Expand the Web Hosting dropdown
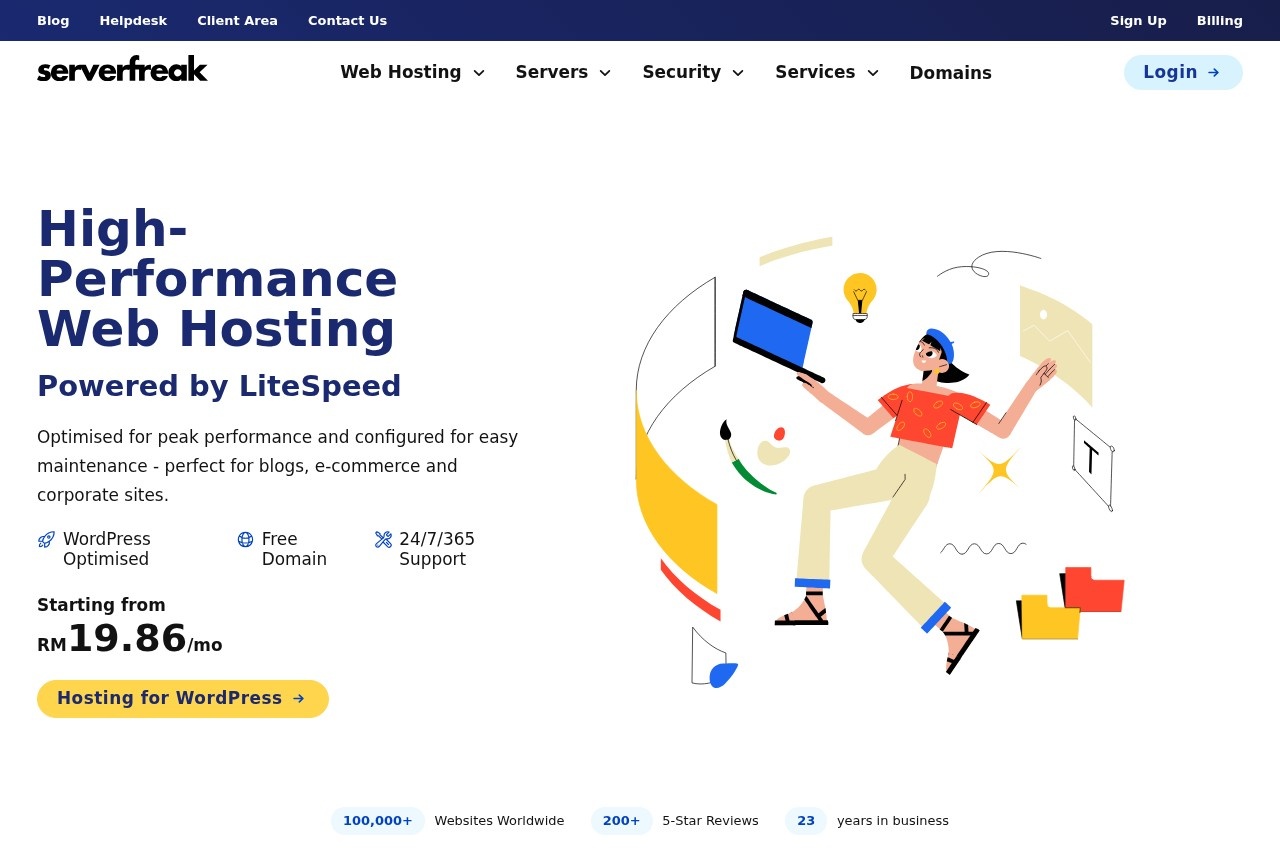 point(479,72)
